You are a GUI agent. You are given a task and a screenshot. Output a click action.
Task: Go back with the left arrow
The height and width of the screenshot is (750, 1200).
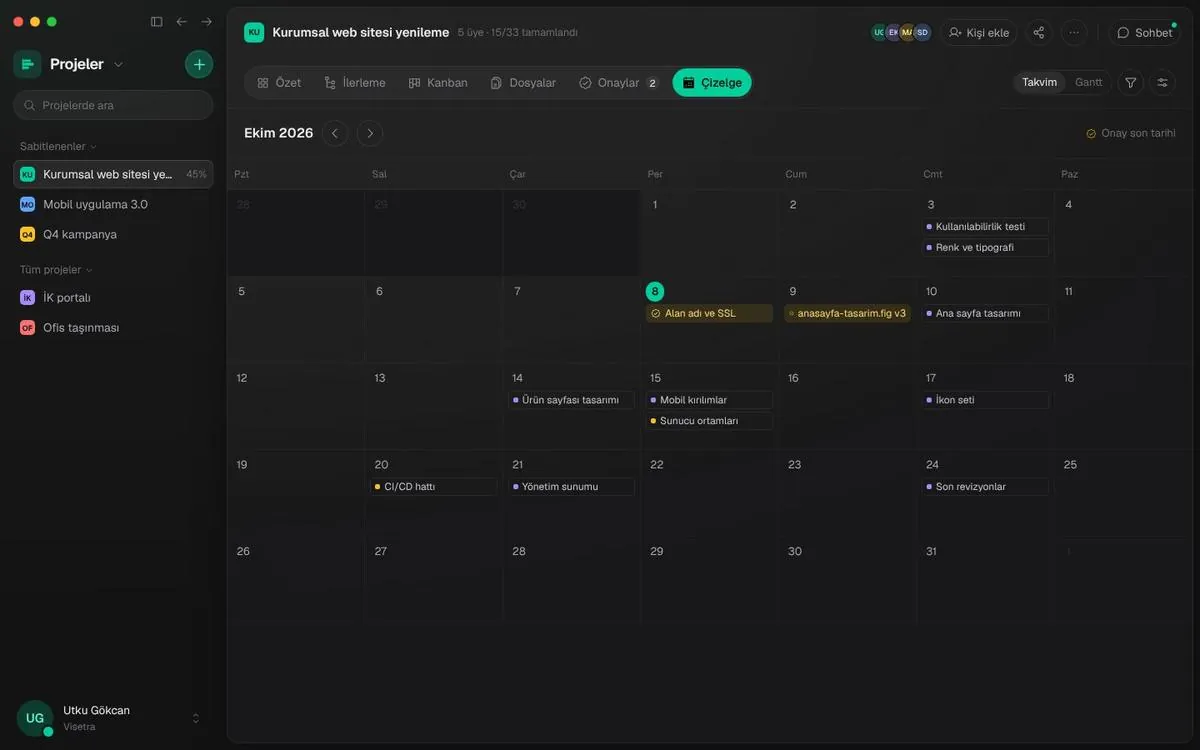point(181,21)
